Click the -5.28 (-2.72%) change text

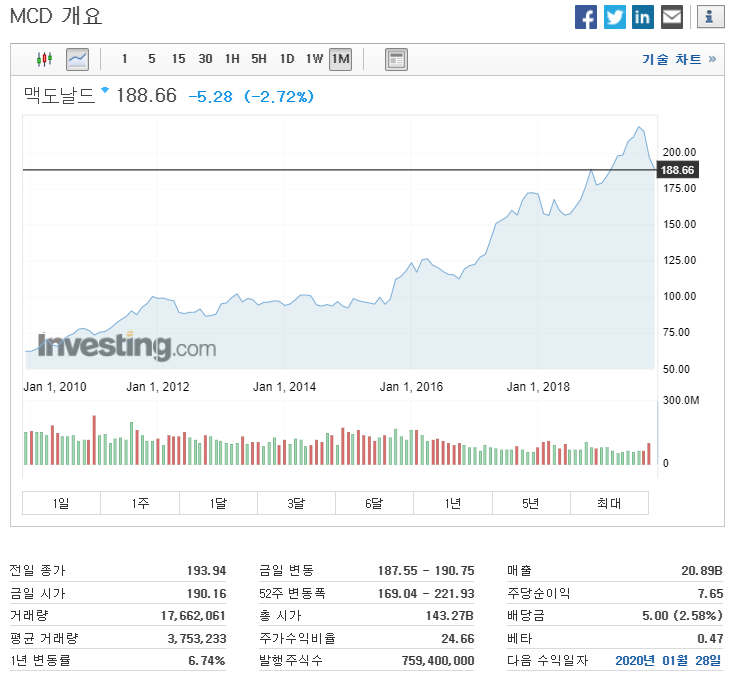[x=251, y=96]
